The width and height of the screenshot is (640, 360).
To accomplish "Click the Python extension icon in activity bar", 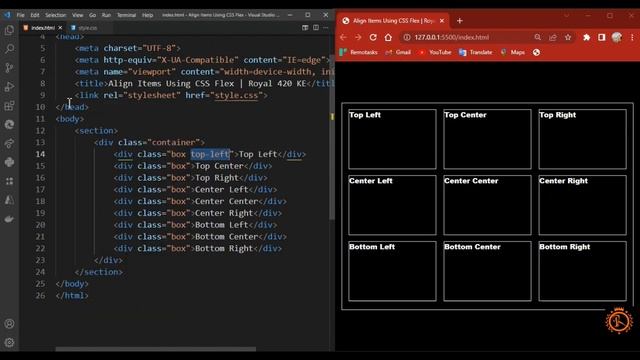I will pos(9,162).
